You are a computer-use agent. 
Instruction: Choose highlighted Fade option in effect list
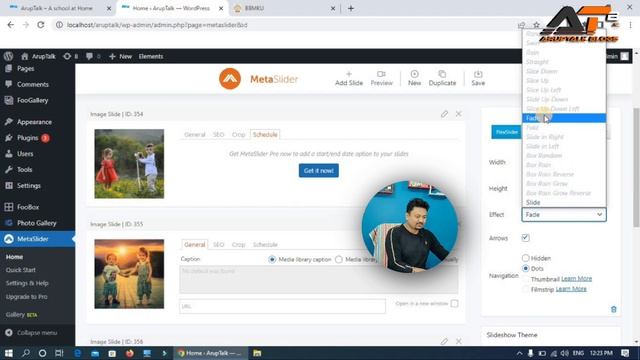(564, 118)
